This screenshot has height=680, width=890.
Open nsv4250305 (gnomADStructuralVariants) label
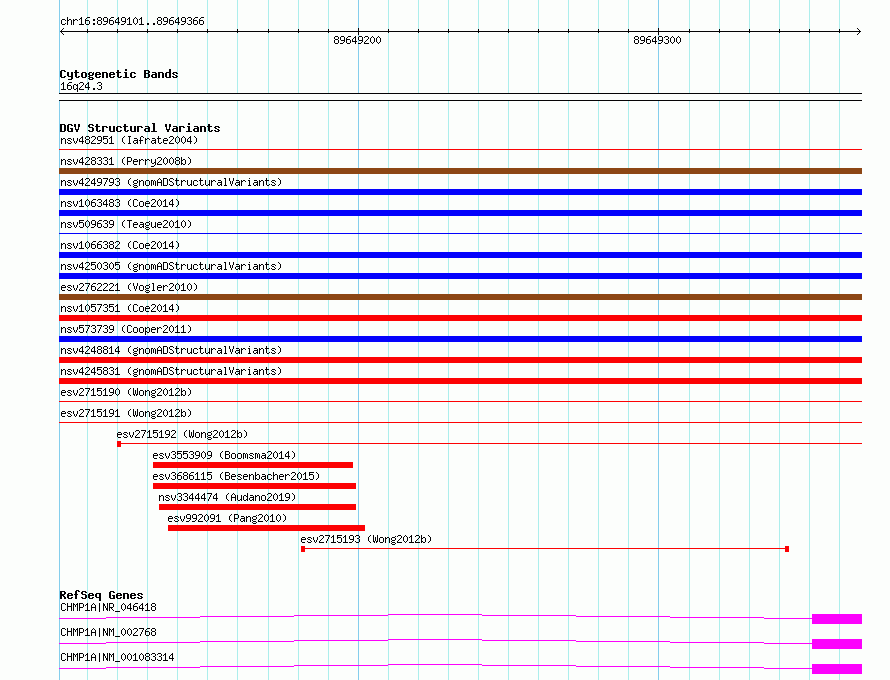click(x=171, y=266)
